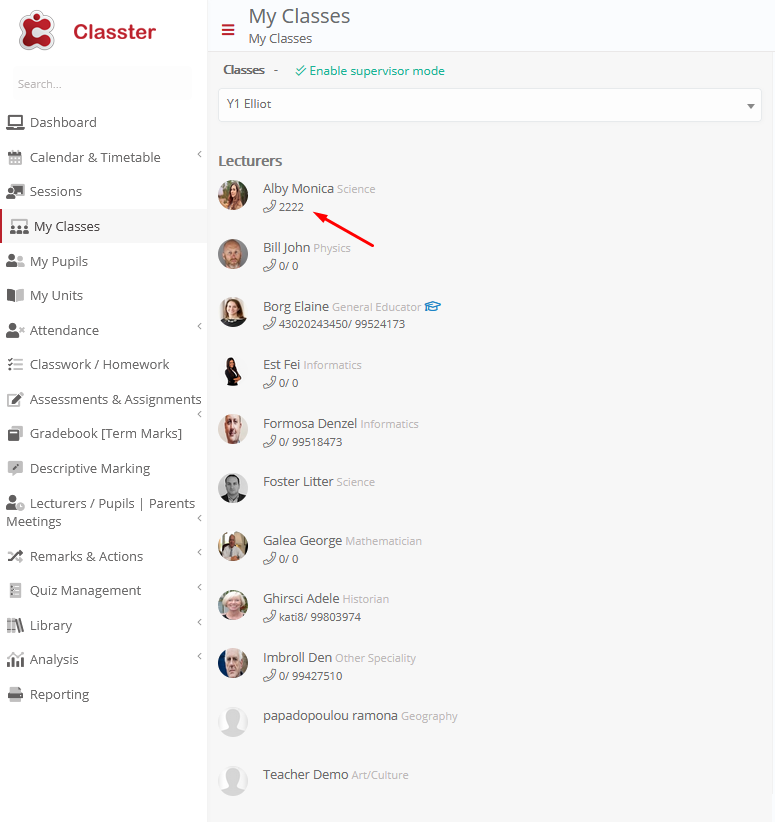This screenshot has height=822, width=775.
Task: Expand the Attendance submenu chevron
Action: click(199, 326)
